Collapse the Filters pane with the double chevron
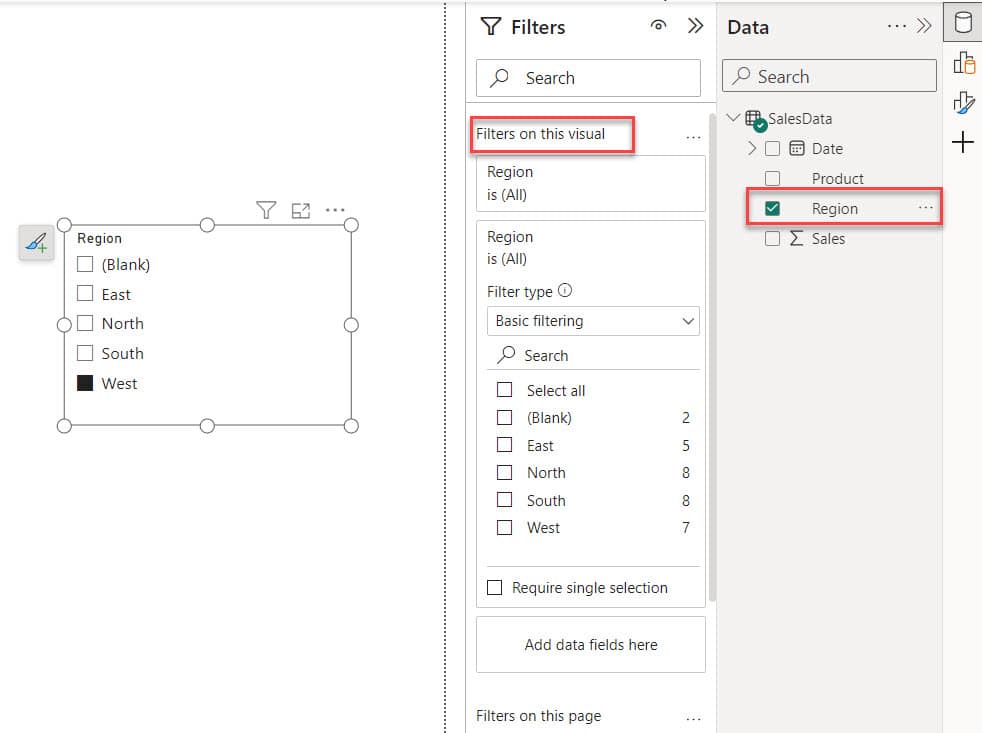The height and width of the screenshot is (733, 982). [x=695, y=26]
